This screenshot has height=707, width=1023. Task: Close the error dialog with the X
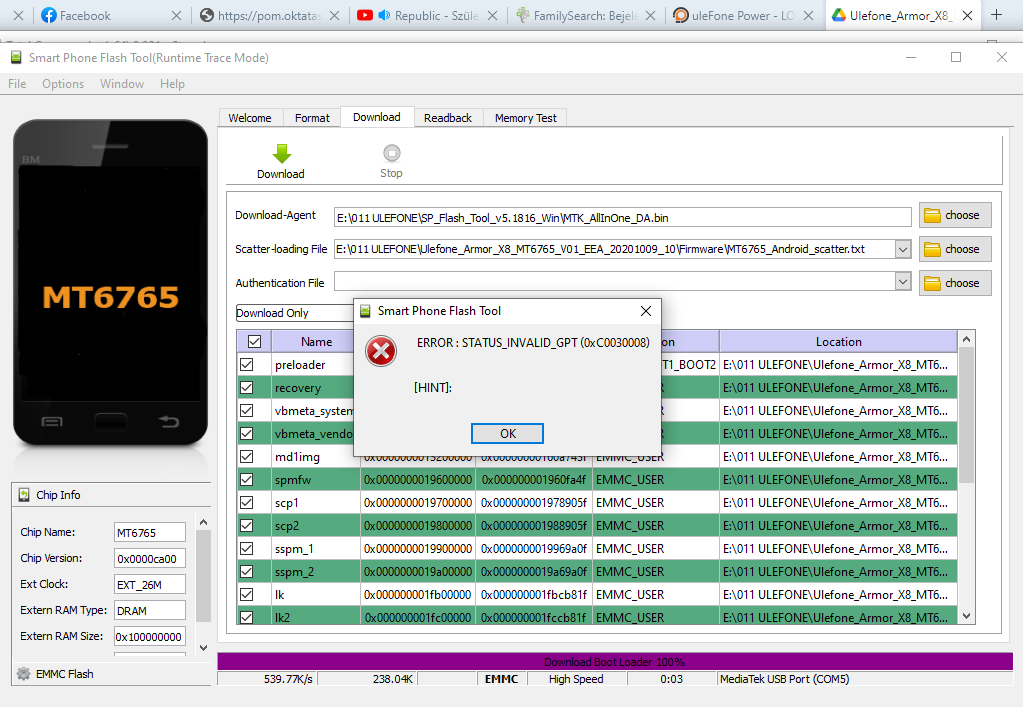(646, 311)
